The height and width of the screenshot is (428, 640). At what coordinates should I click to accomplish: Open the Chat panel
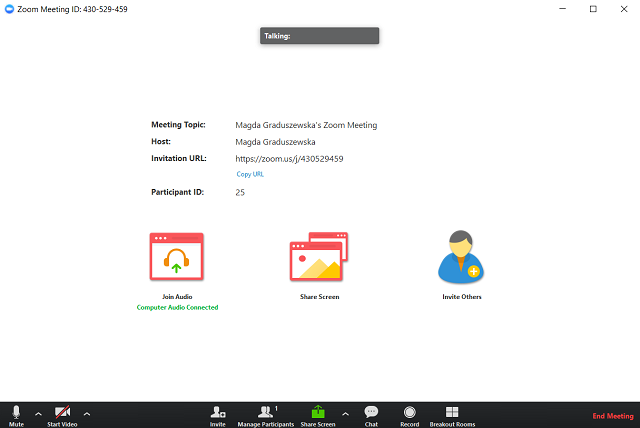[371, 412]
